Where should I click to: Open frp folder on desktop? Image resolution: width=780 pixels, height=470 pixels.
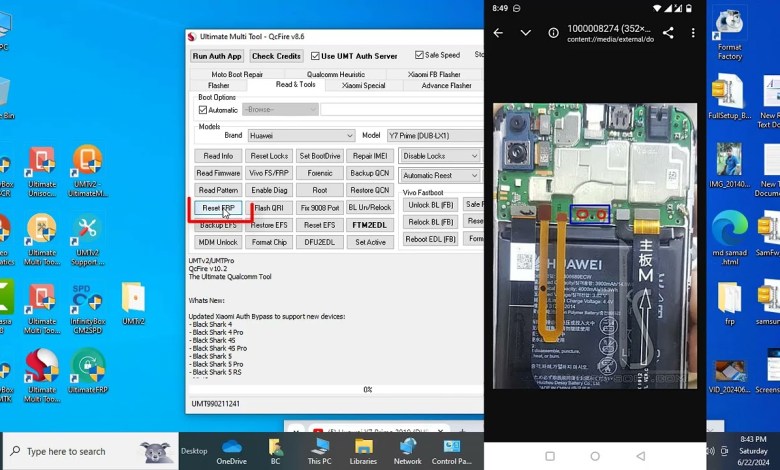click(x=730, y=303)
